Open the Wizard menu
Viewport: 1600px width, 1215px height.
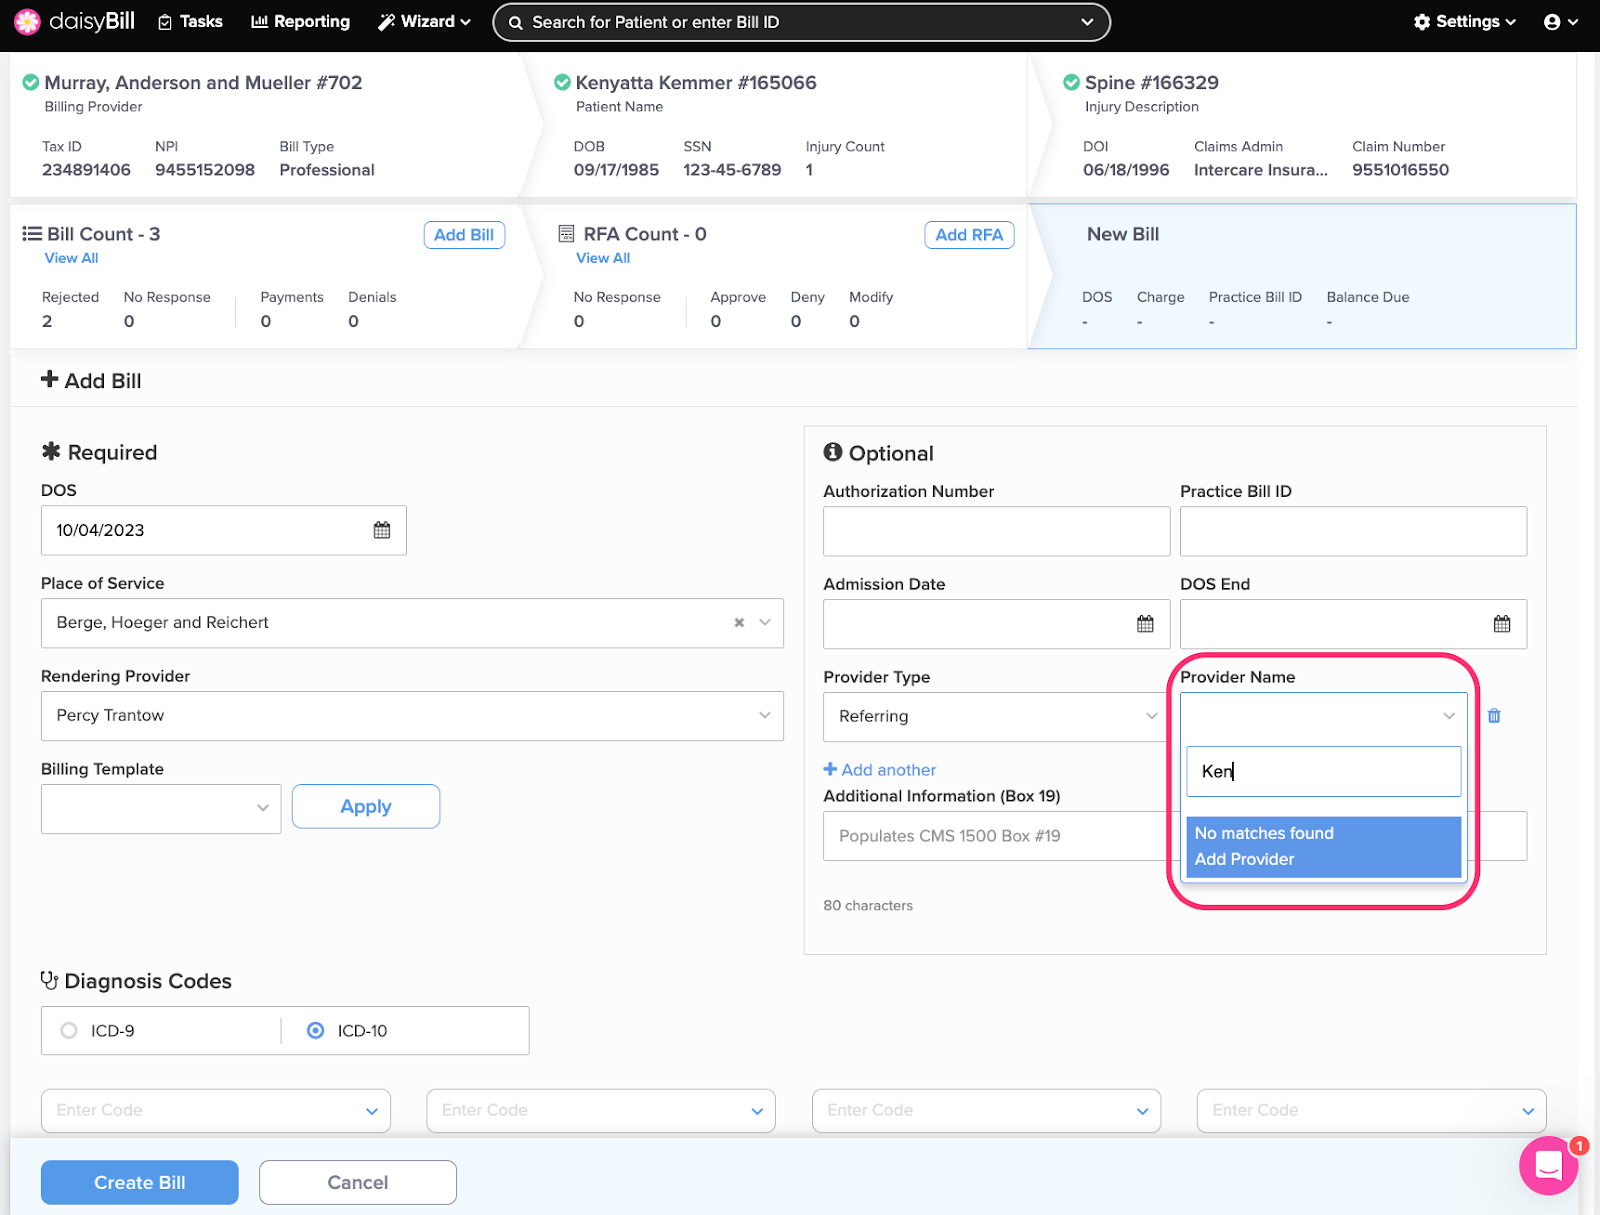424,21
